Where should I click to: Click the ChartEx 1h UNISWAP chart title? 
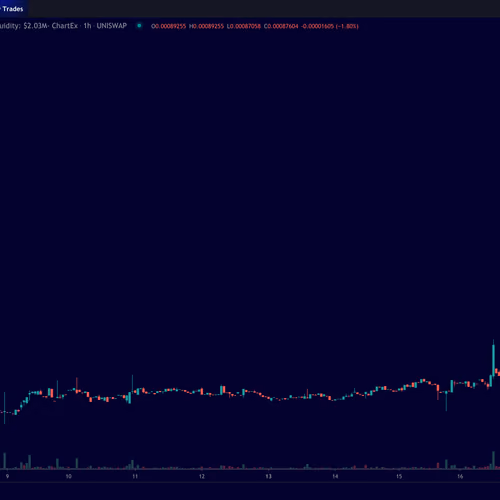pyautogui.click(x=89, y=26)
